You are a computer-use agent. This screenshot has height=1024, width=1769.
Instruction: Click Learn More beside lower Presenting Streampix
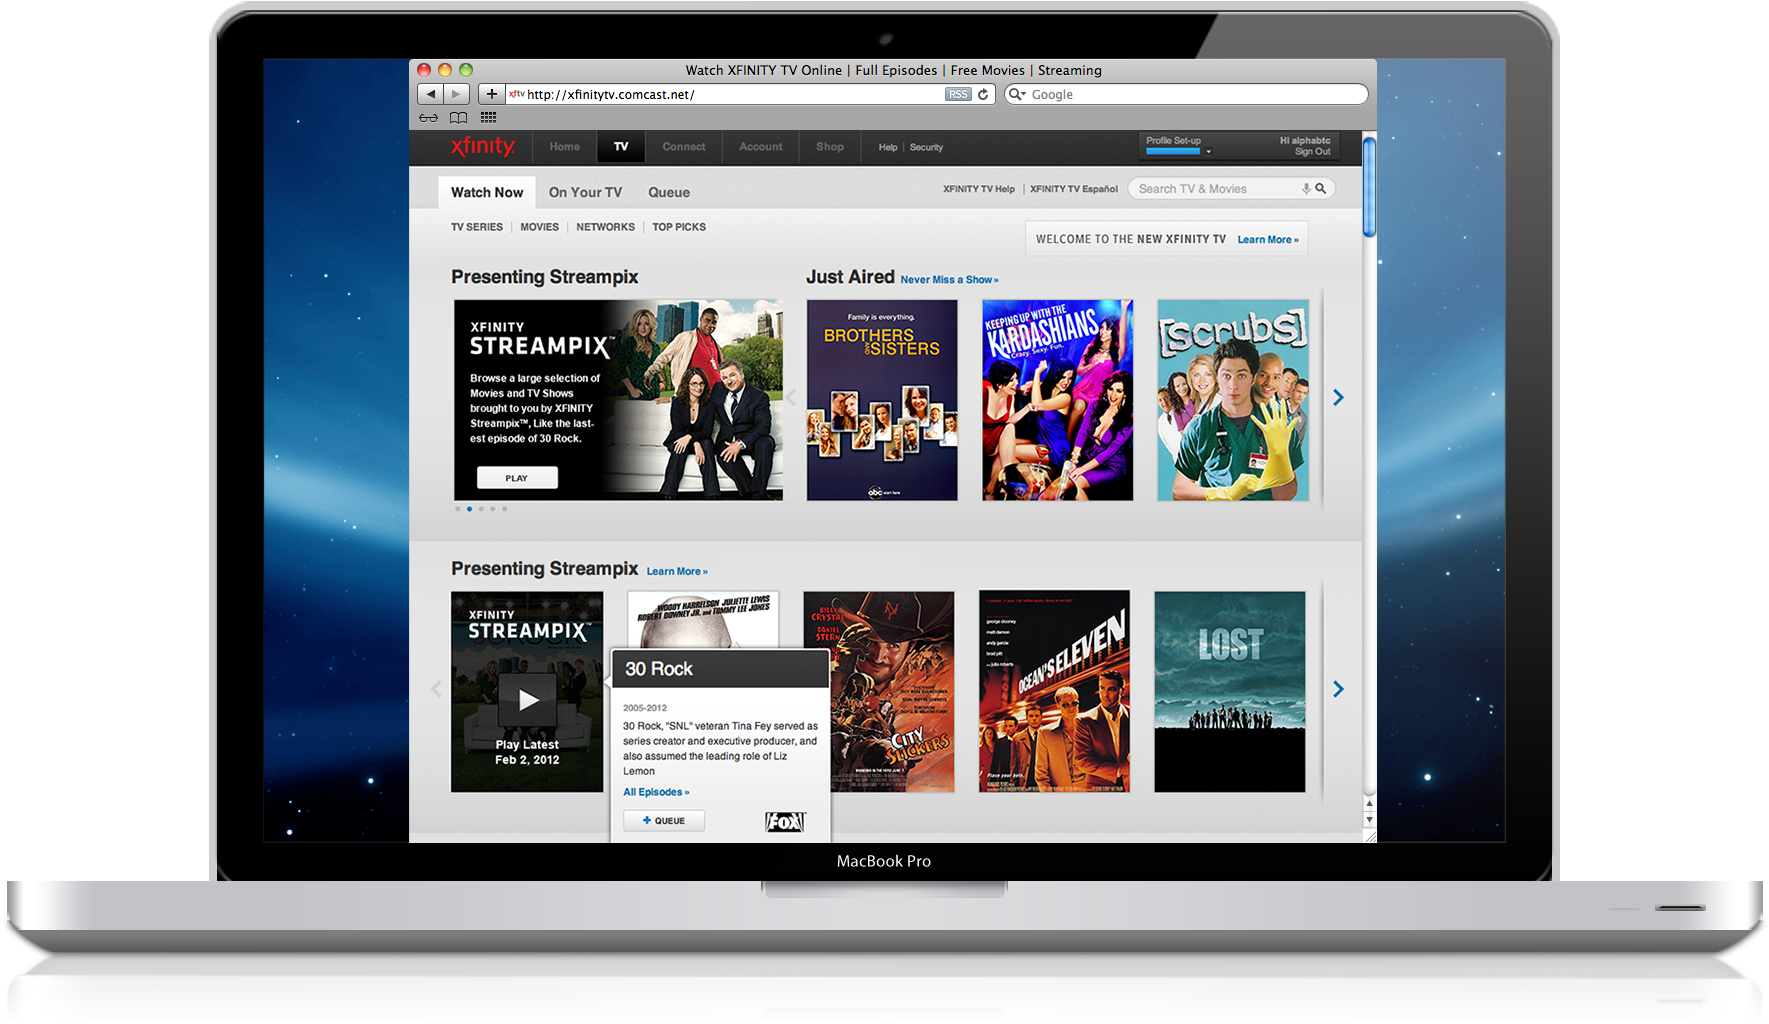coord(677,572)
